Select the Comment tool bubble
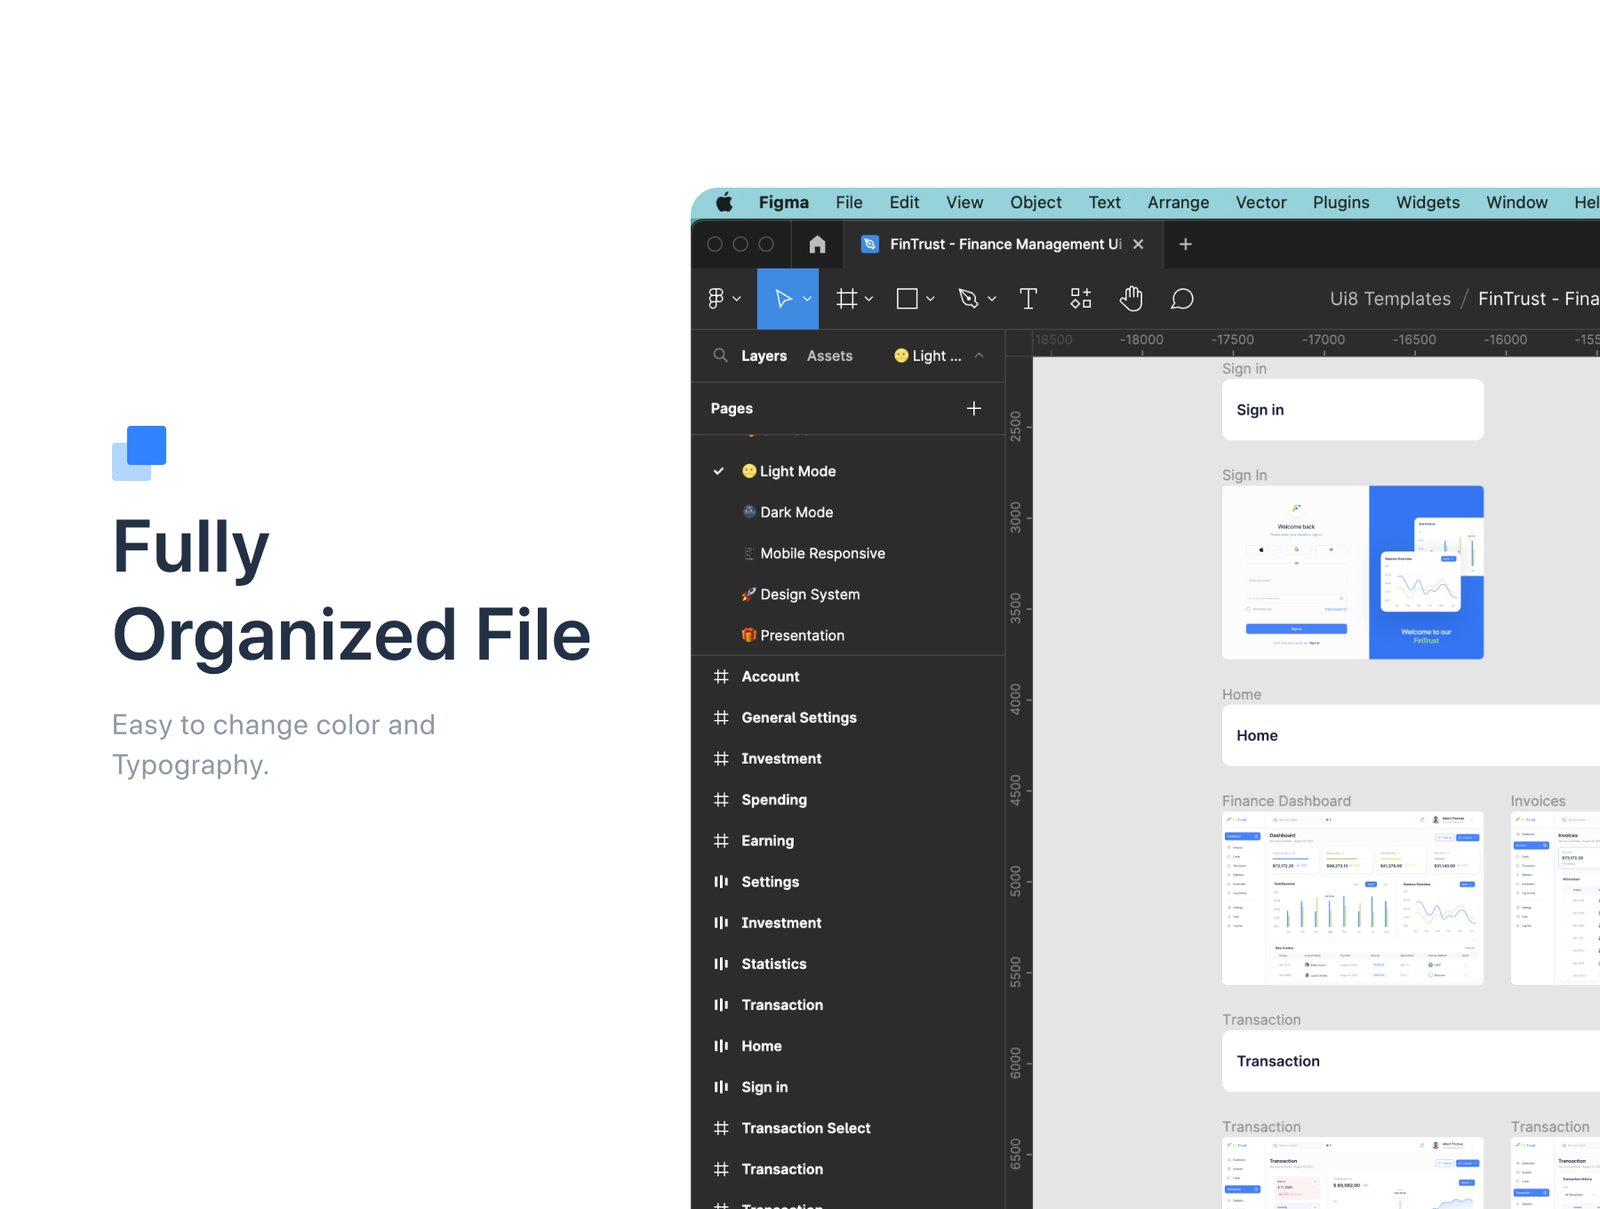This screenshot has width=1600, height=1209. pyautogui.click(x=1182, y=299)
